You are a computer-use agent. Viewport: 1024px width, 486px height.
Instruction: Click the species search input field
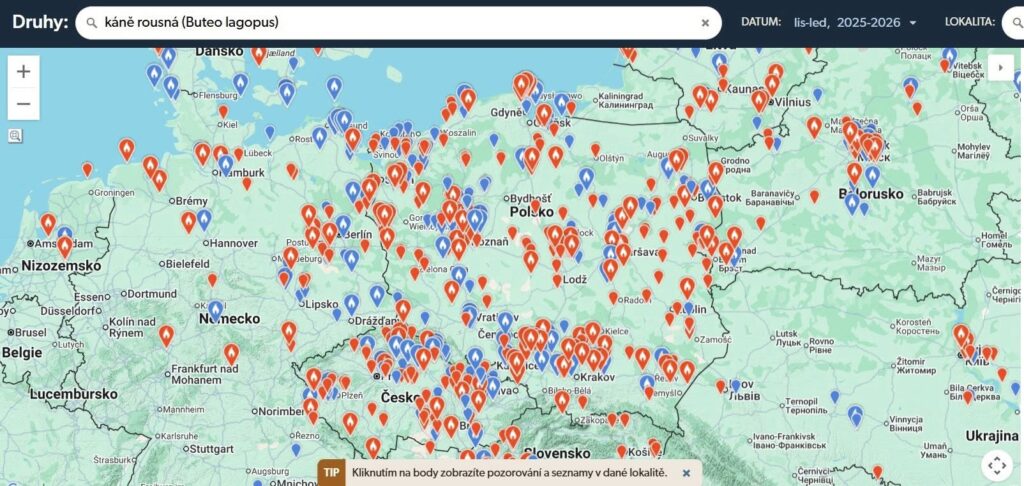coord(400,22)
